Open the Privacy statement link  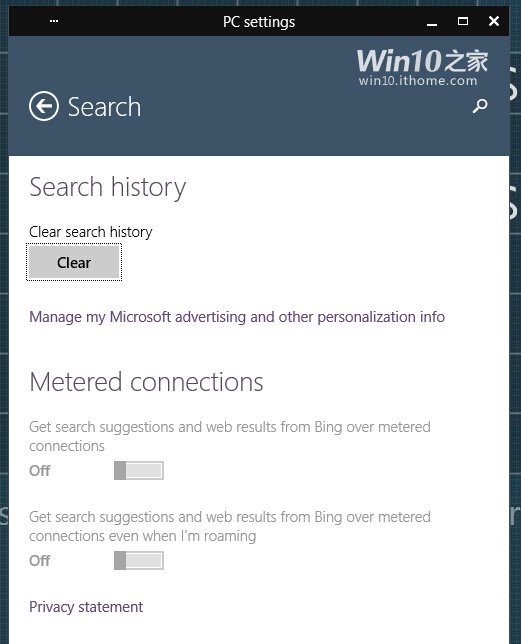[86, 607]
